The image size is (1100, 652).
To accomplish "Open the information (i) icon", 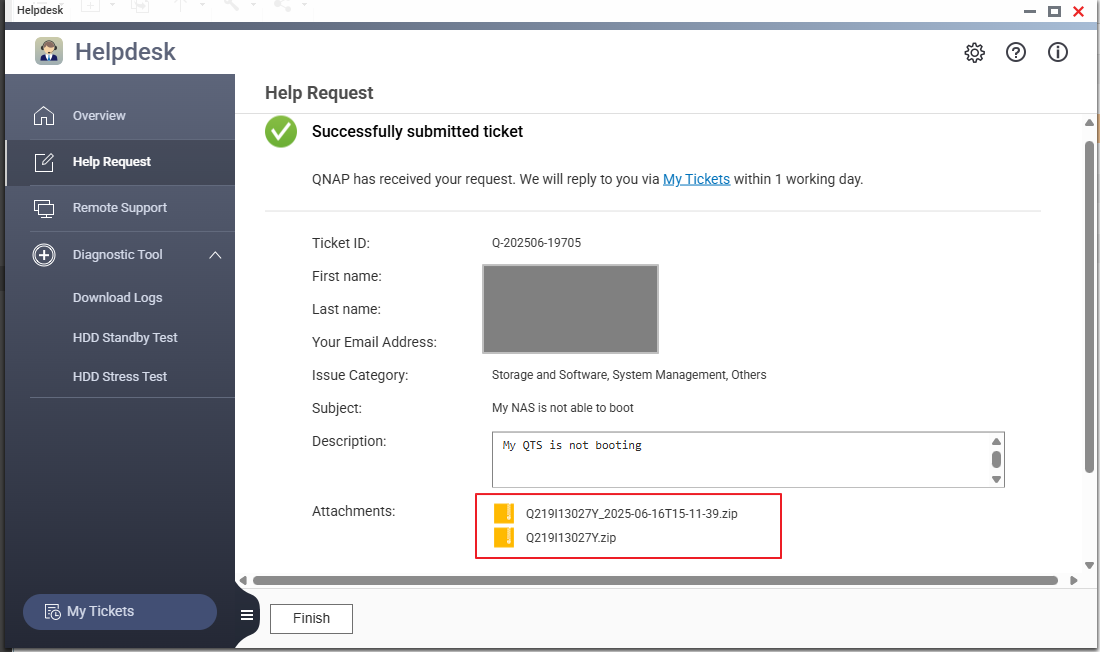I will pyautogui.click(x=1058, y=53).
